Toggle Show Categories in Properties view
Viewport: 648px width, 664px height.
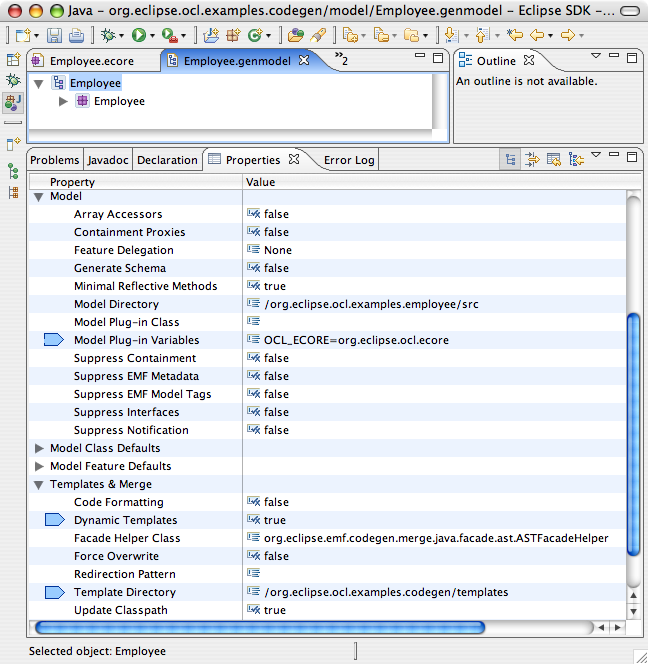click(510, 160)
